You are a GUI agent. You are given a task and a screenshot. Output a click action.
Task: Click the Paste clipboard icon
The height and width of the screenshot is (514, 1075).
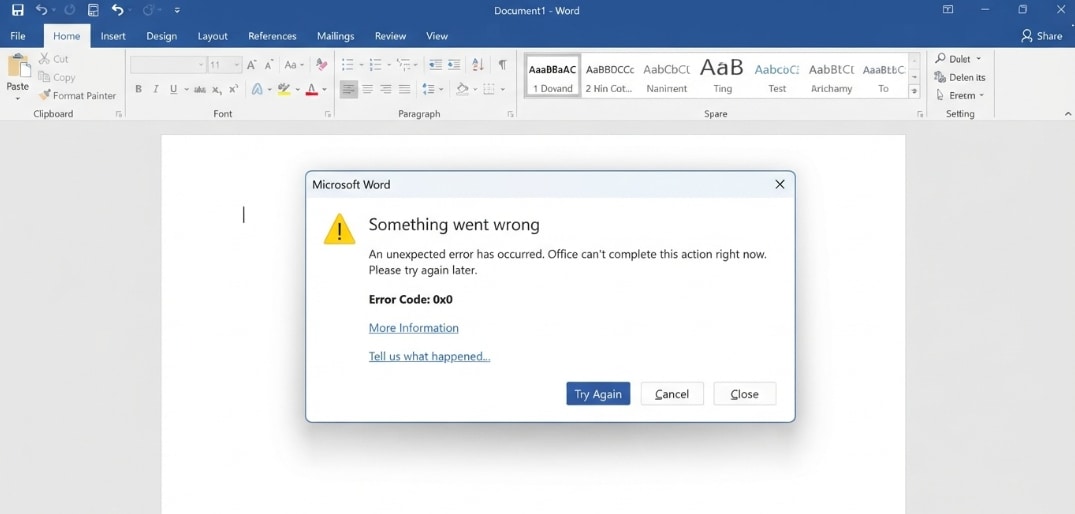click(x=18, y=67)
